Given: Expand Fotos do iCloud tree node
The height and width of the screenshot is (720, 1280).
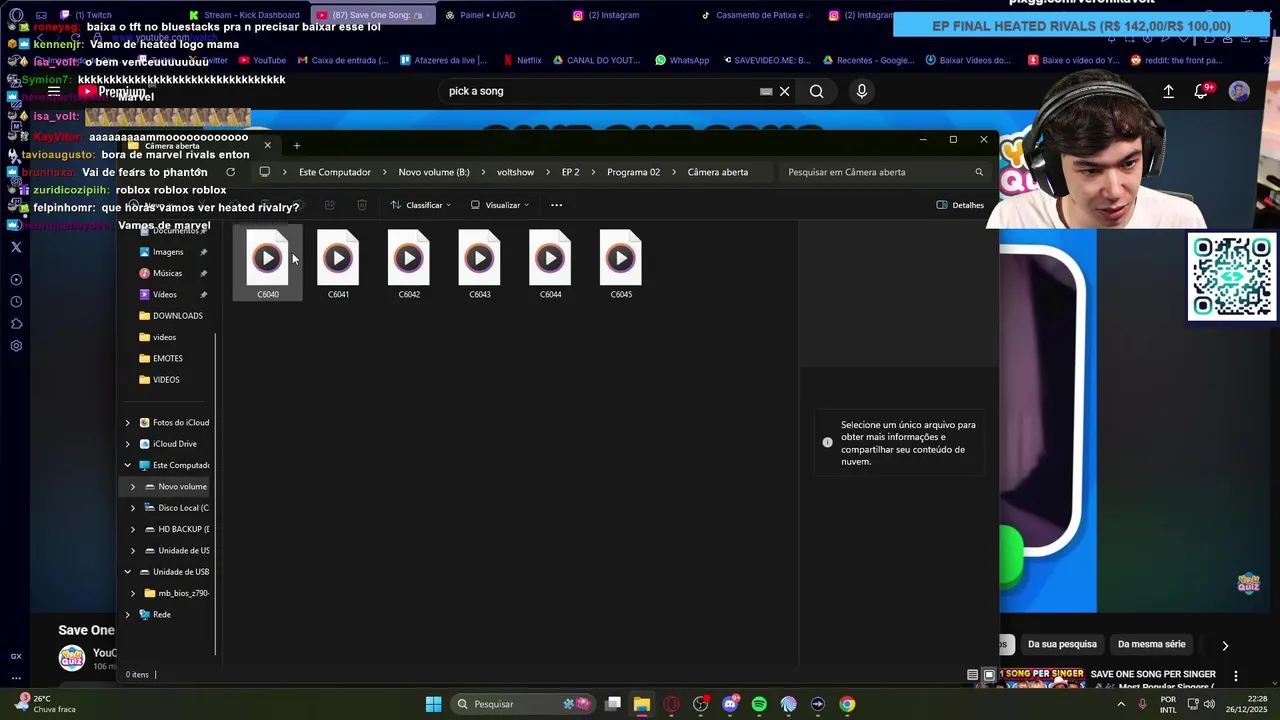Looking at the screenshot, I should click(127, 423).
